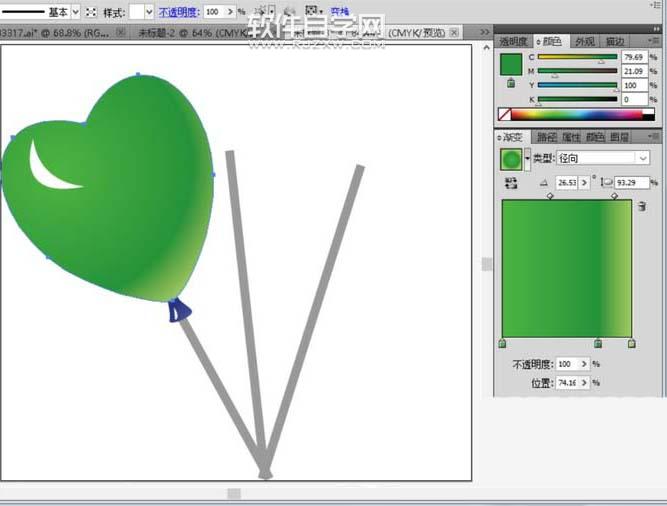Delete gradient stop with trash icon

pos(641,206)
